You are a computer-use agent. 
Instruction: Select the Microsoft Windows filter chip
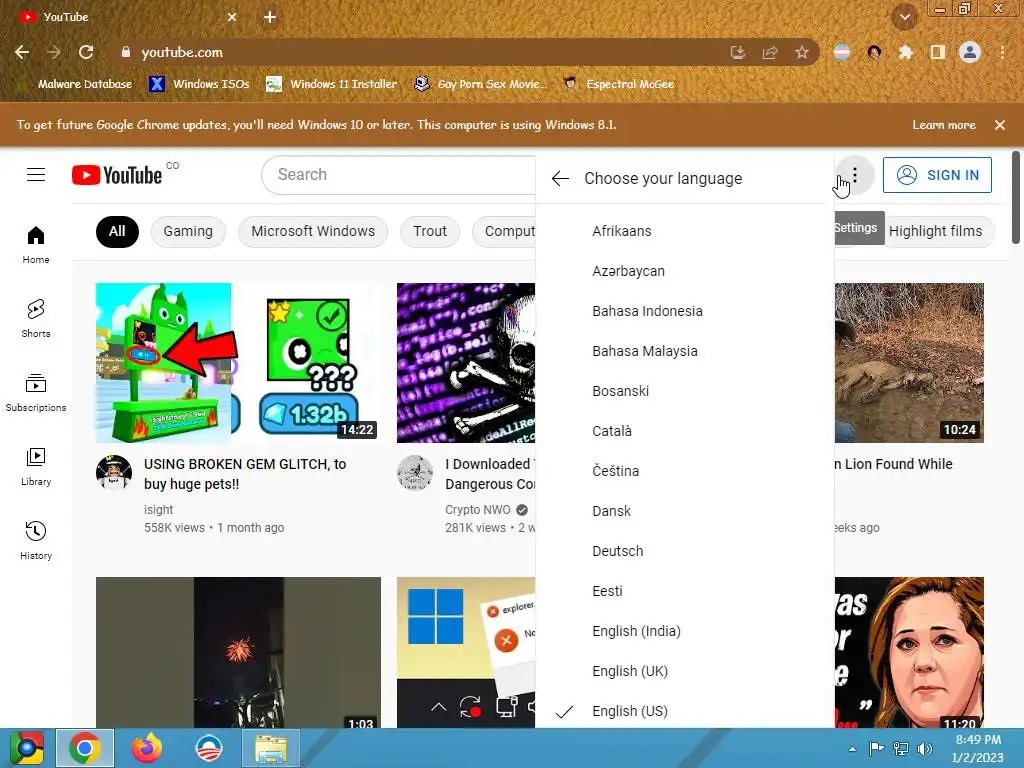[x=313, y=231]
